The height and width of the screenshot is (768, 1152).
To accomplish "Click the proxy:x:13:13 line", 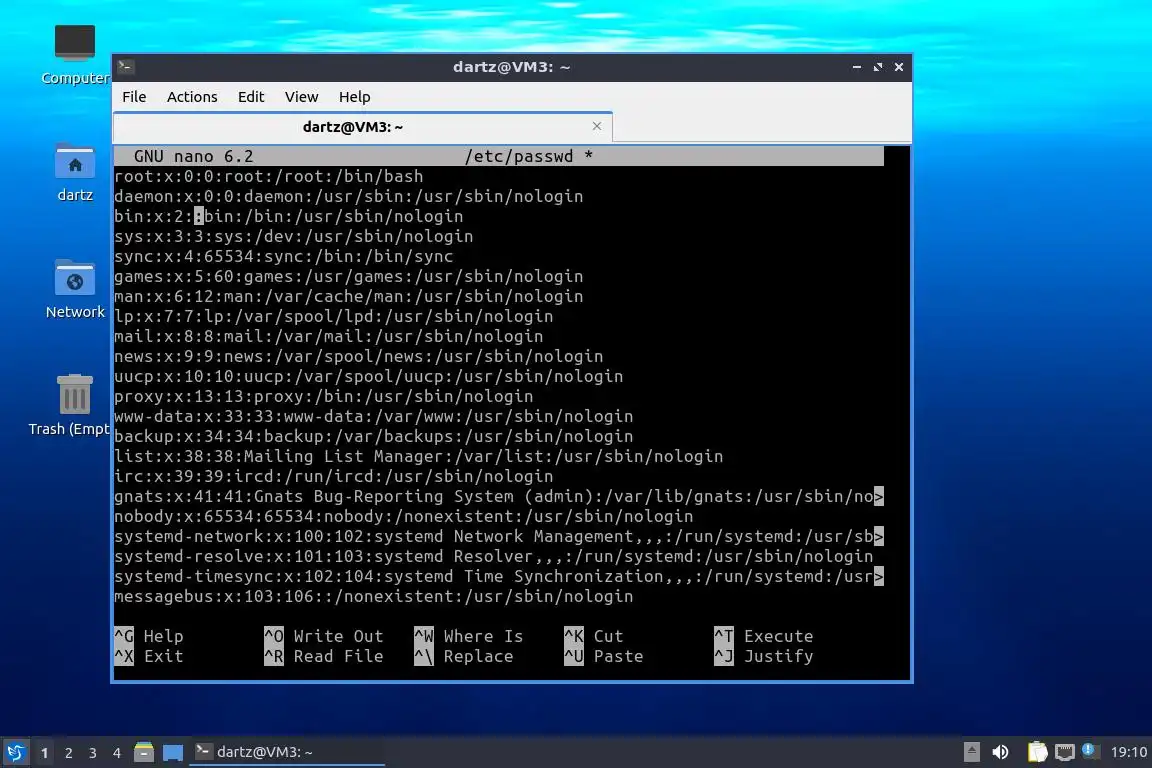I will [324, 396].
